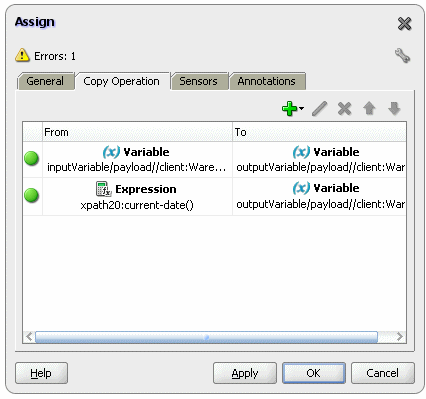The width and height of the screenshot is (426, 399).
Task: Open the Annotations tab
Action: pyautogui.click(x=267, y=81)
